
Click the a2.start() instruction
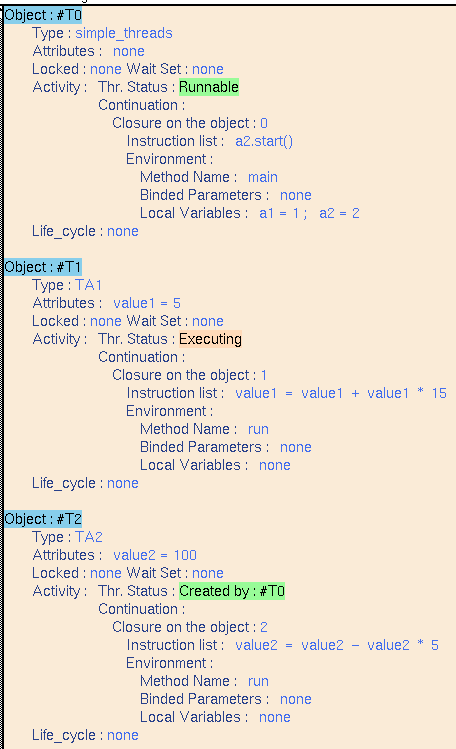coord(264,141)
